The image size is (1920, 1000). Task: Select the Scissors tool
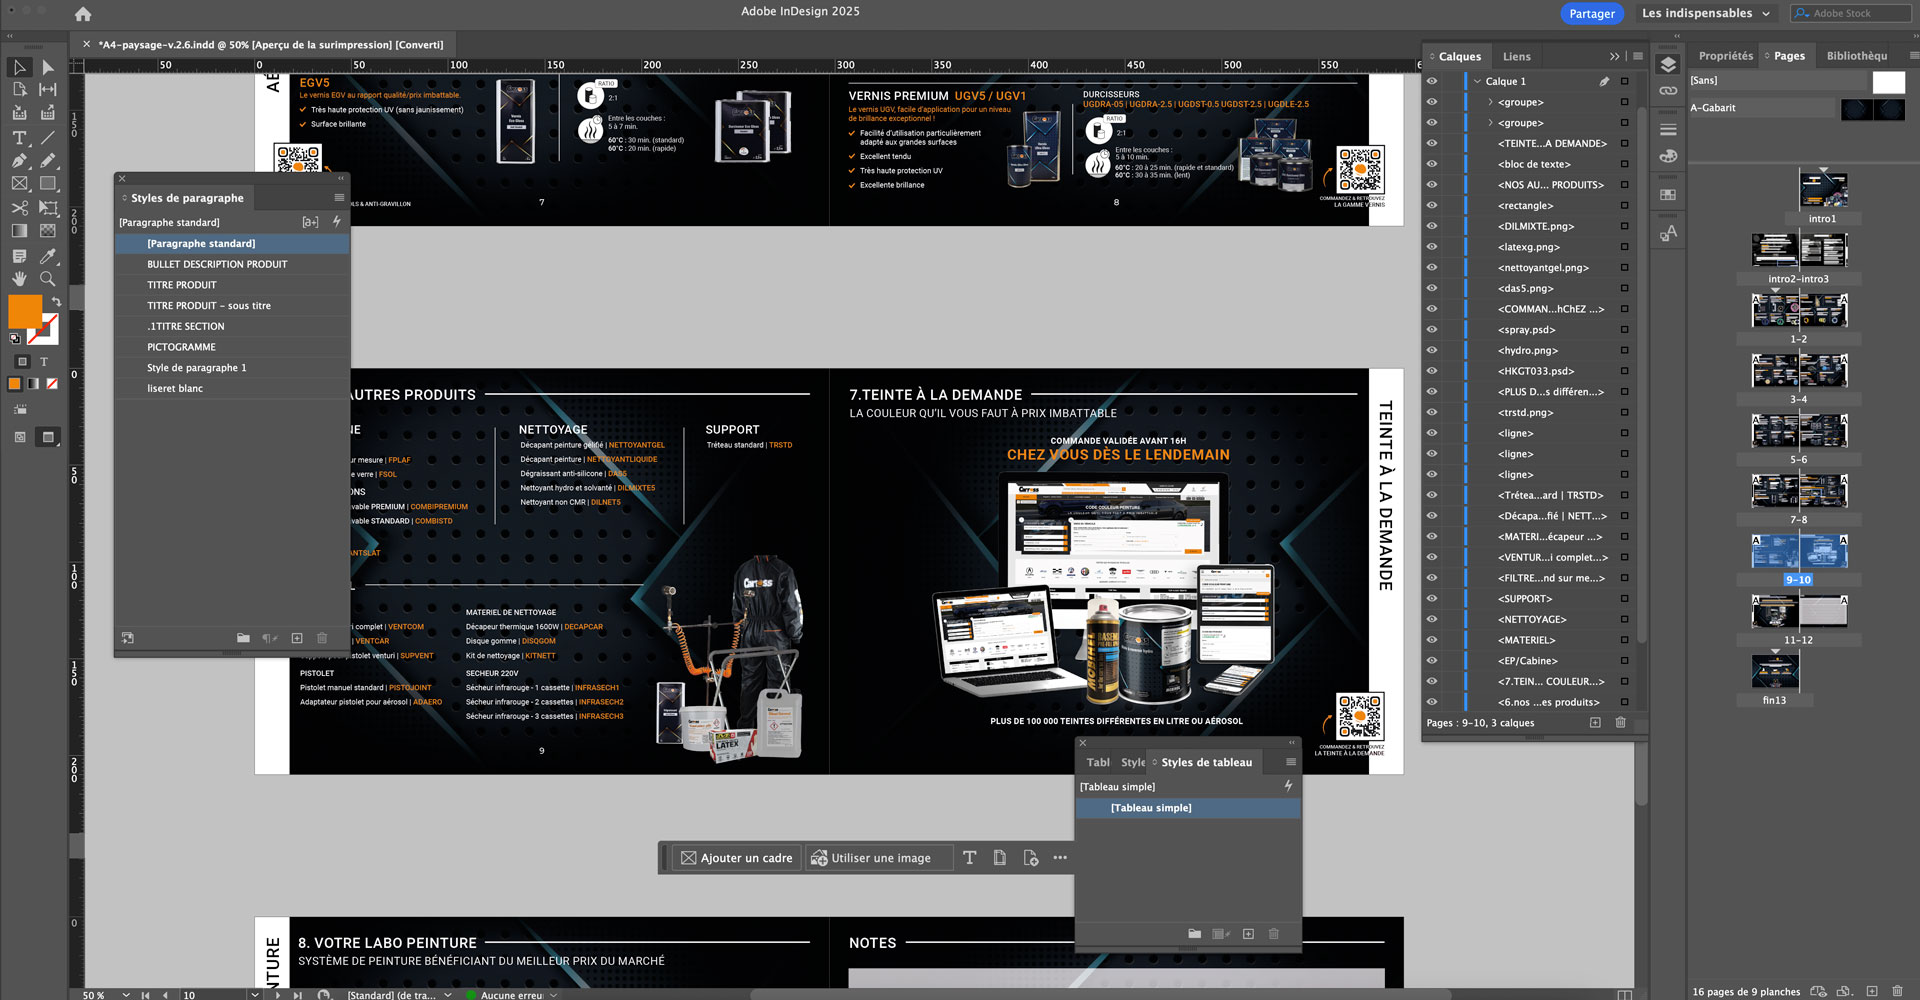tap(19, 208)
